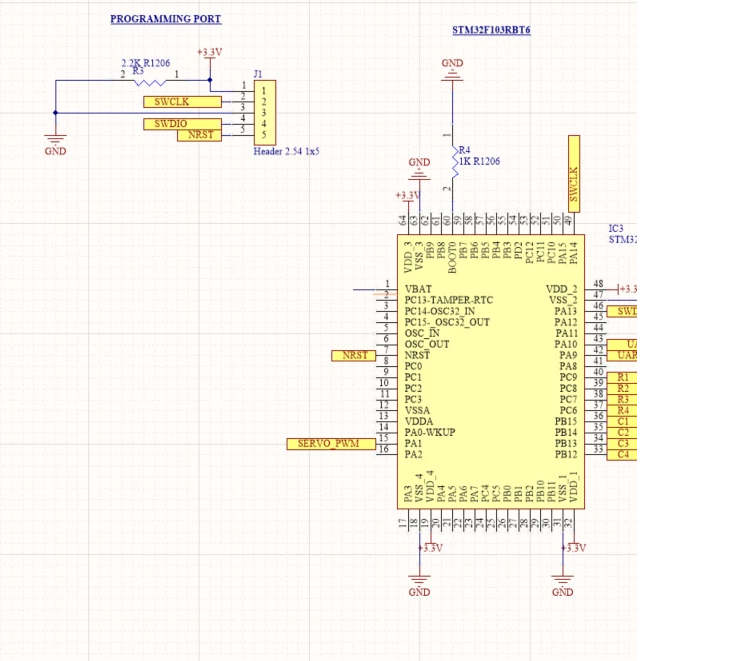Select the C1 net label at PB15
Viewport: 752px width, 661px height.
[x=622, y=422]
